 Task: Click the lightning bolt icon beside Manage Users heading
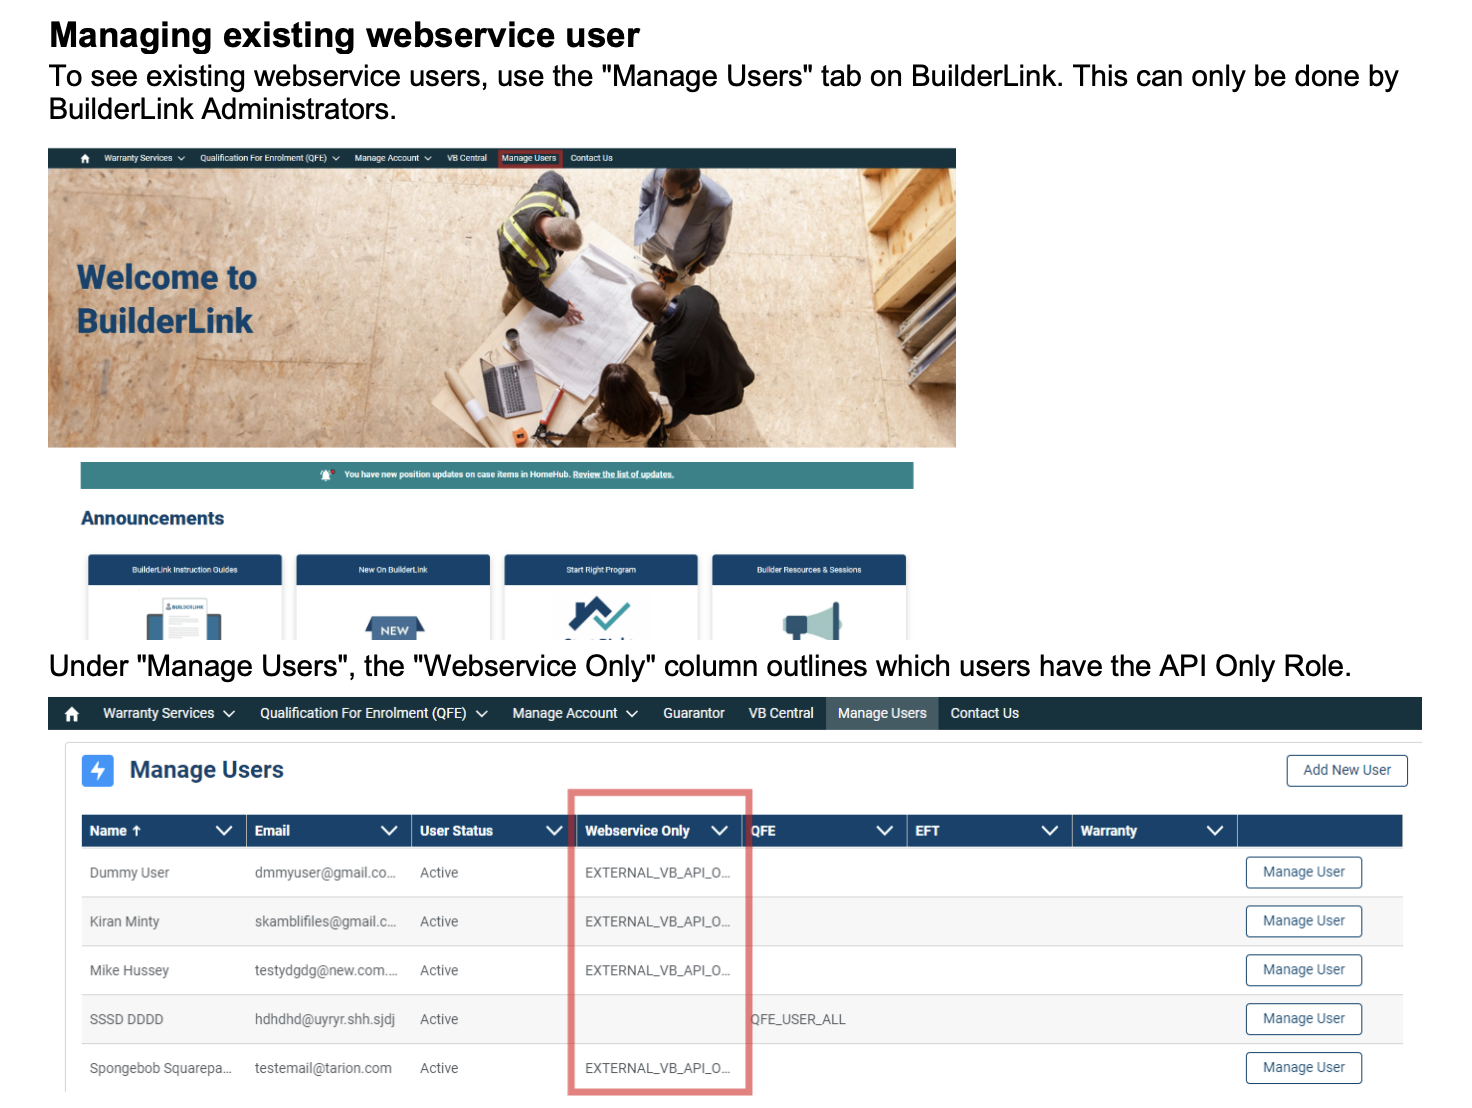(x=98, y=770)
